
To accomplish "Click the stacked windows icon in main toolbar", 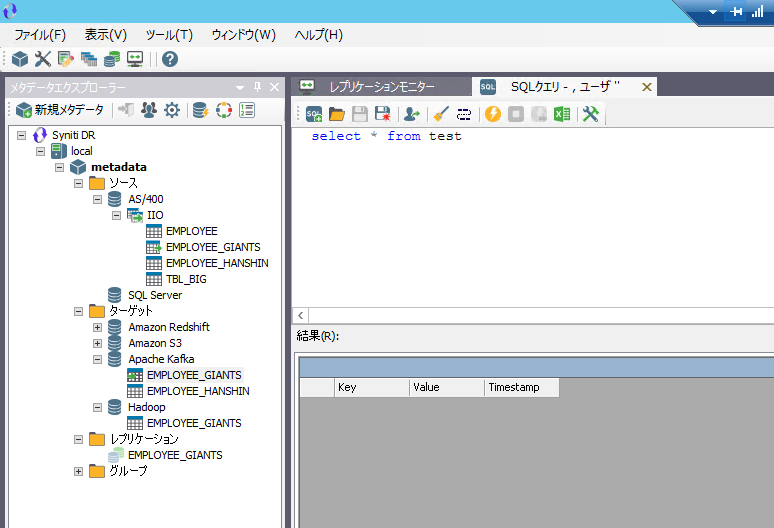I will pyautogui.click(x=89, y=59).
